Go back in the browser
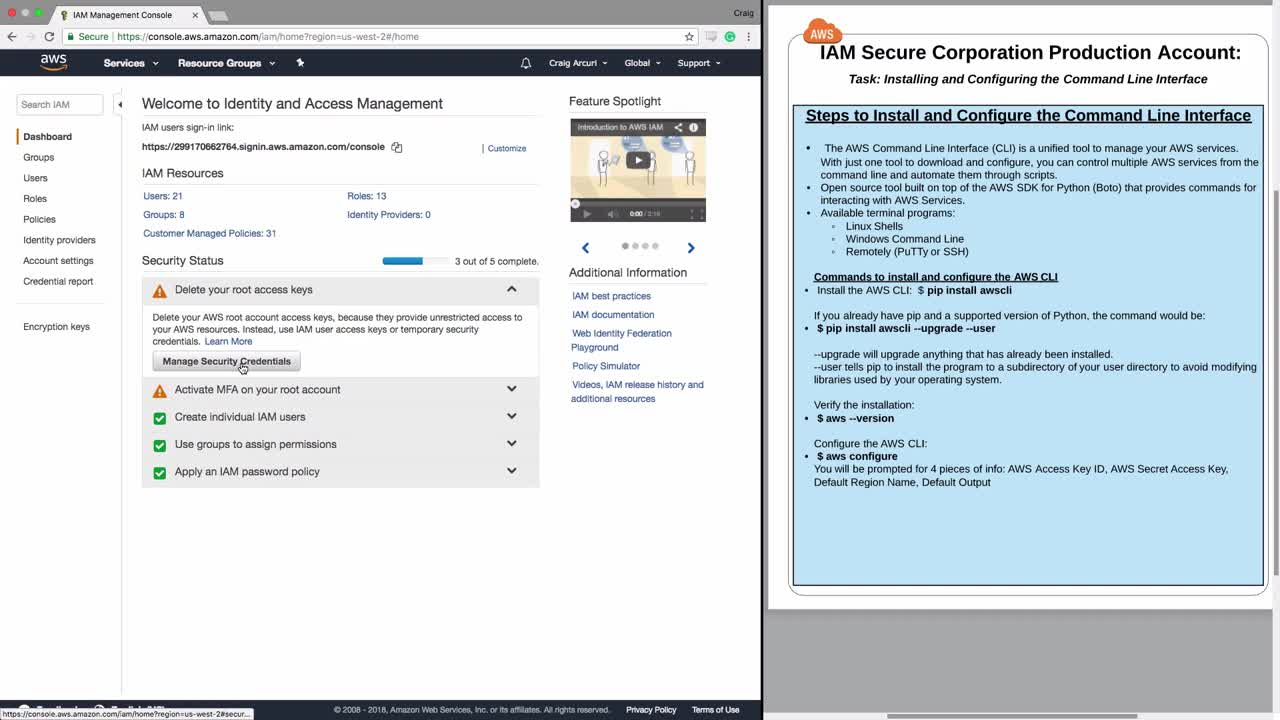Screen dimensions: 1280x720 coord(12,37)
